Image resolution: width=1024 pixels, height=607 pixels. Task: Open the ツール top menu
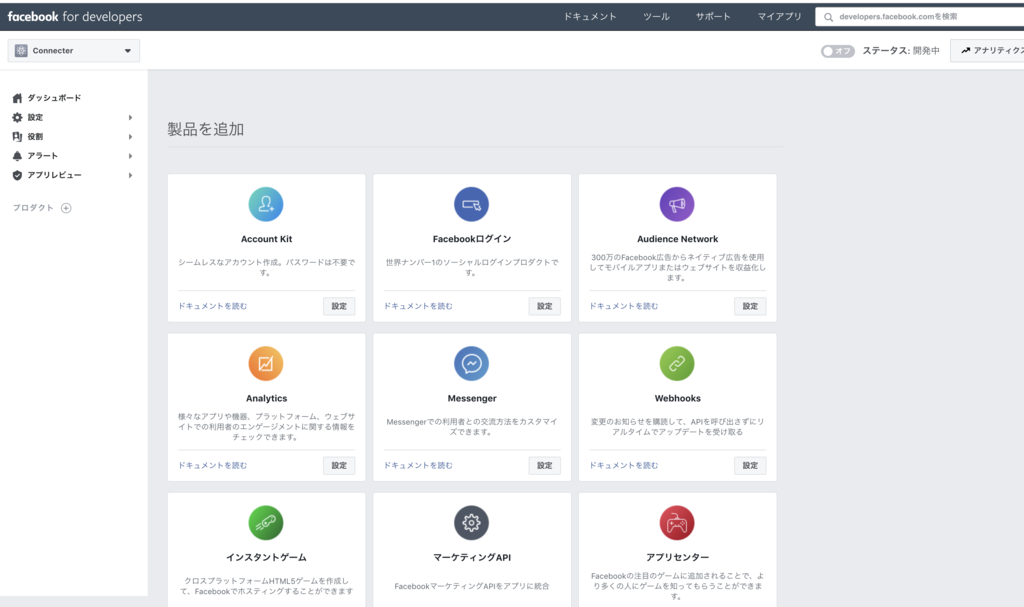(x=656, y=17)
